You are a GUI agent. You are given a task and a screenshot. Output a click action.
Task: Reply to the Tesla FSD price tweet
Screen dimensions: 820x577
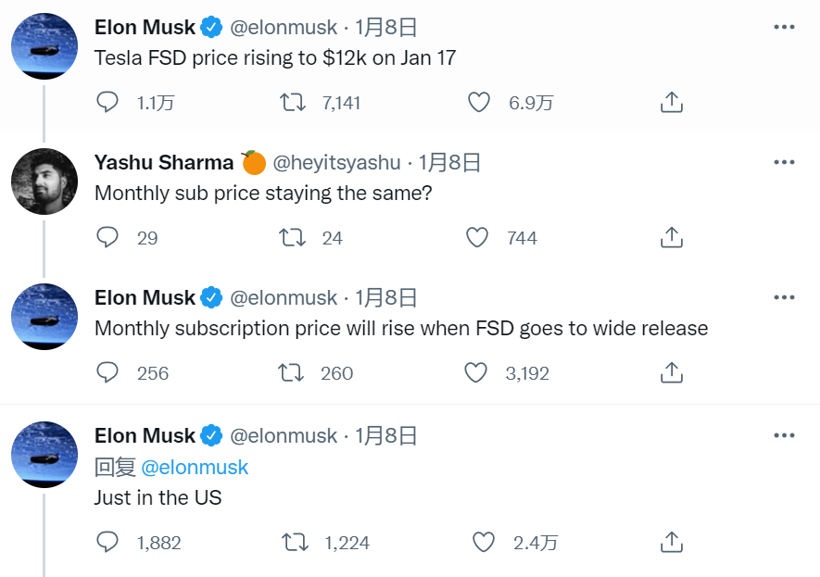107,102
